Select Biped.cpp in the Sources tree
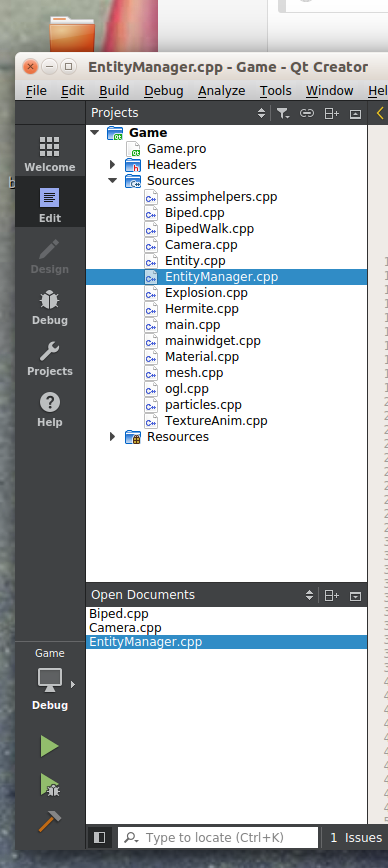Screen dimensions: 388x868 pos(194,213)
